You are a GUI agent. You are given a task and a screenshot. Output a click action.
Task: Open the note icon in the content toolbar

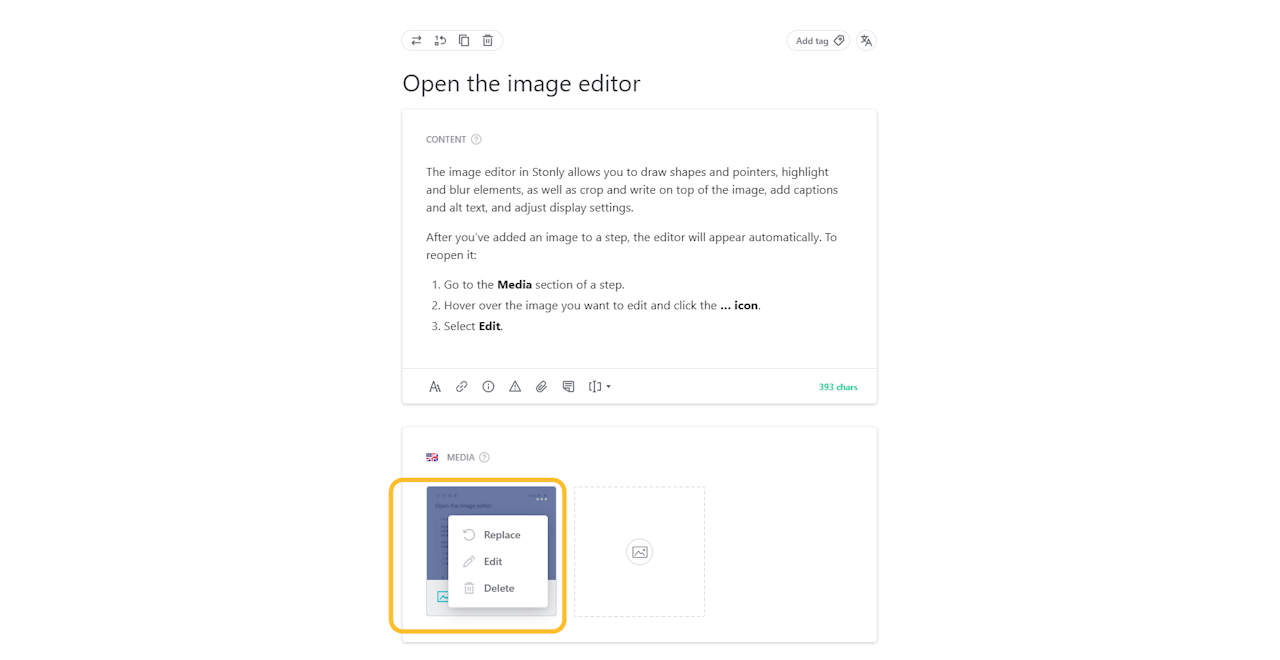point(568,386)
